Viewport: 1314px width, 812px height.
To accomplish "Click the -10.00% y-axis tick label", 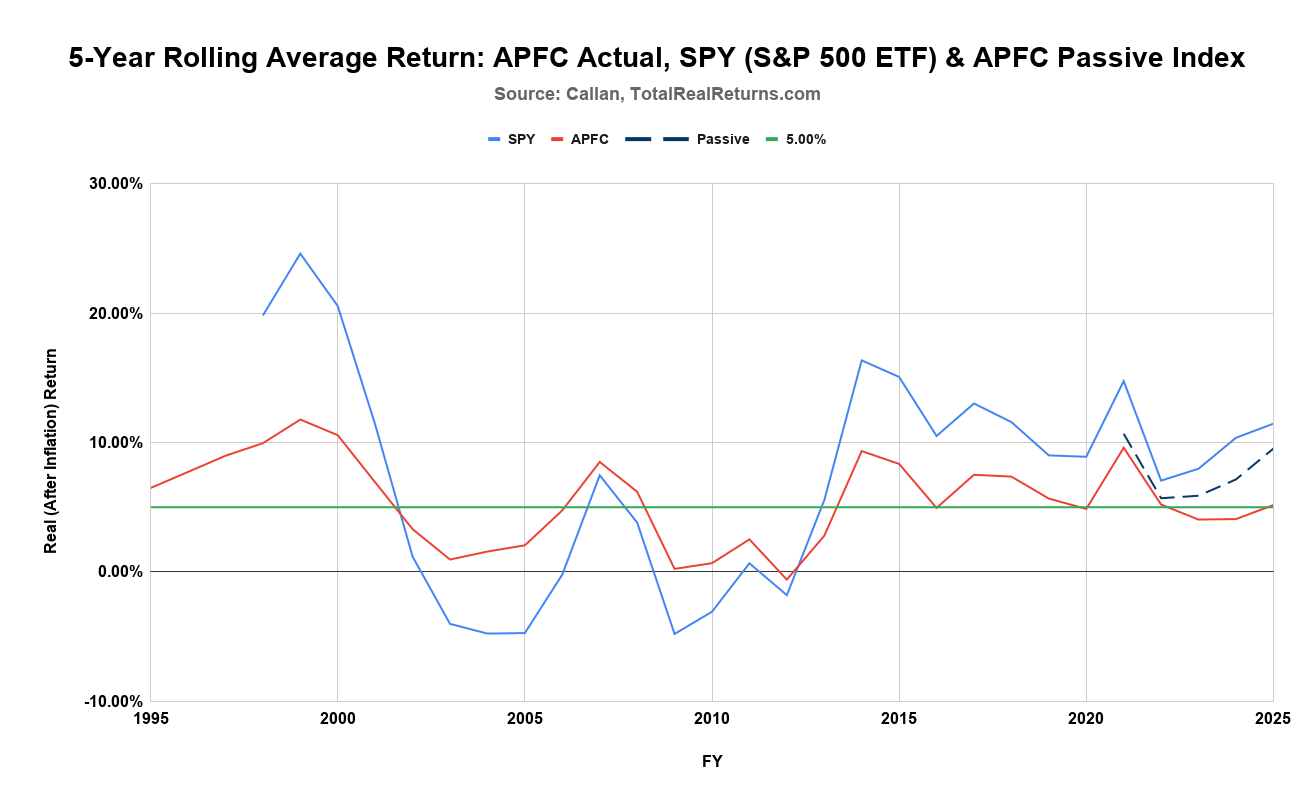I will coord(112,701).
